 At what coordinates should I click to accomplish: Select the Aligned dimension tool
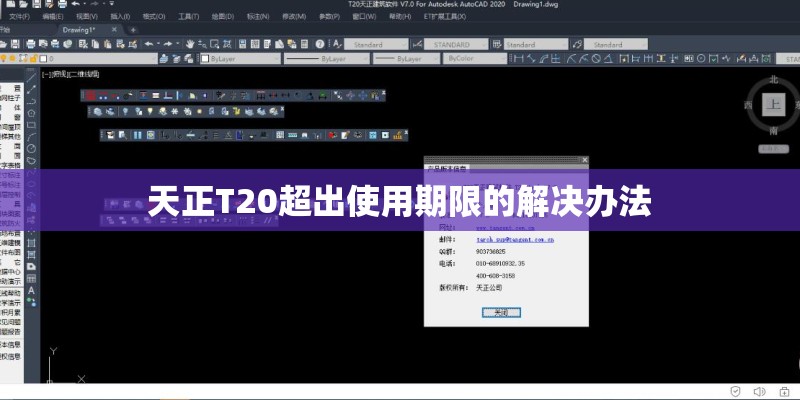tap(531, 59)
